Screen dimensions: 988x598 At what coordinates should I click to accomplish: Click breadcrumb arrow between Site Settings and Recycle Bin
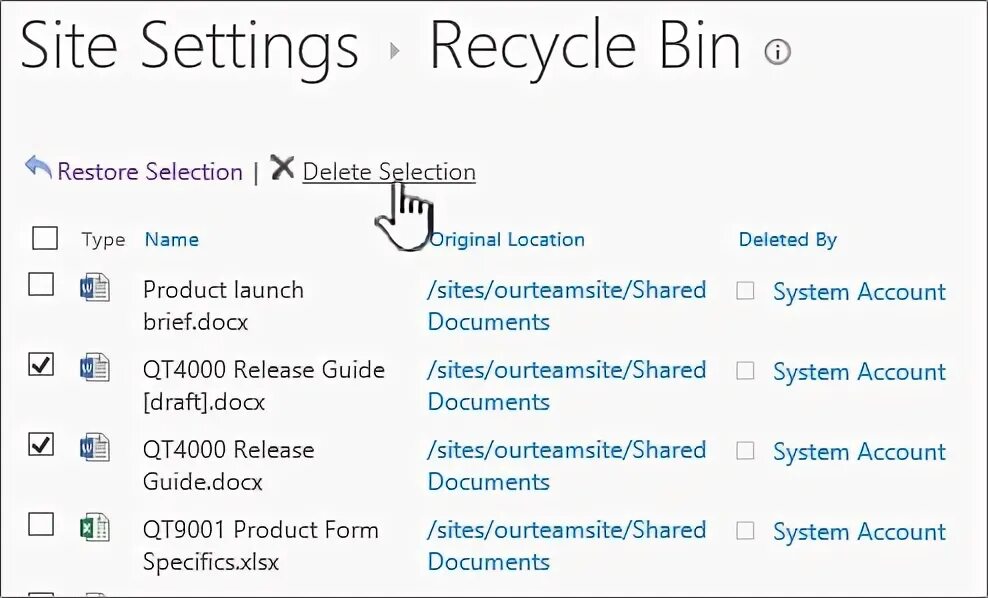(394, 50)
